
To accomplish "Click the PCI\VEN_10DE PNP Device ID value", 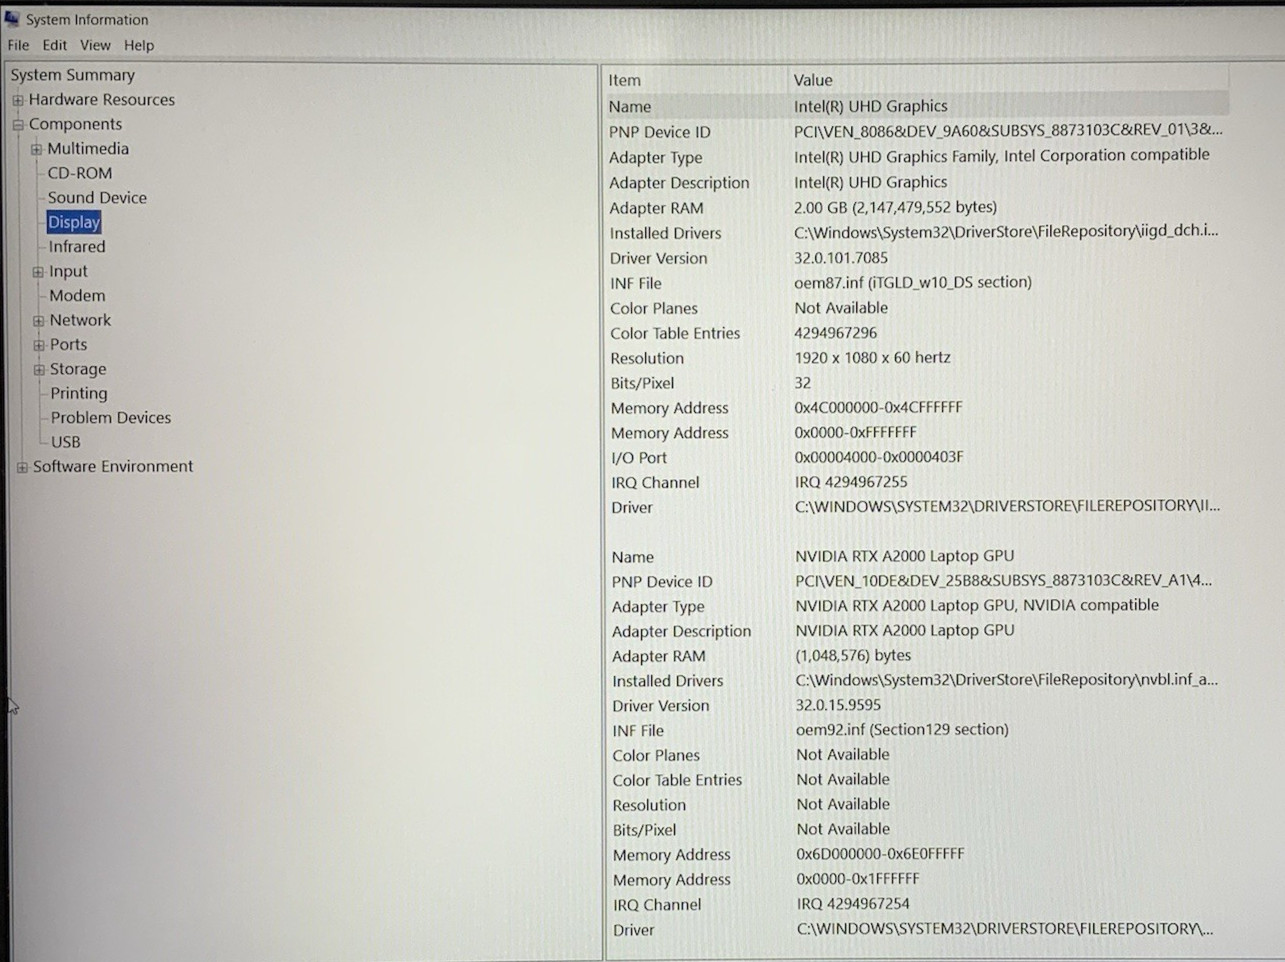I will click(x=1004, y=580).
